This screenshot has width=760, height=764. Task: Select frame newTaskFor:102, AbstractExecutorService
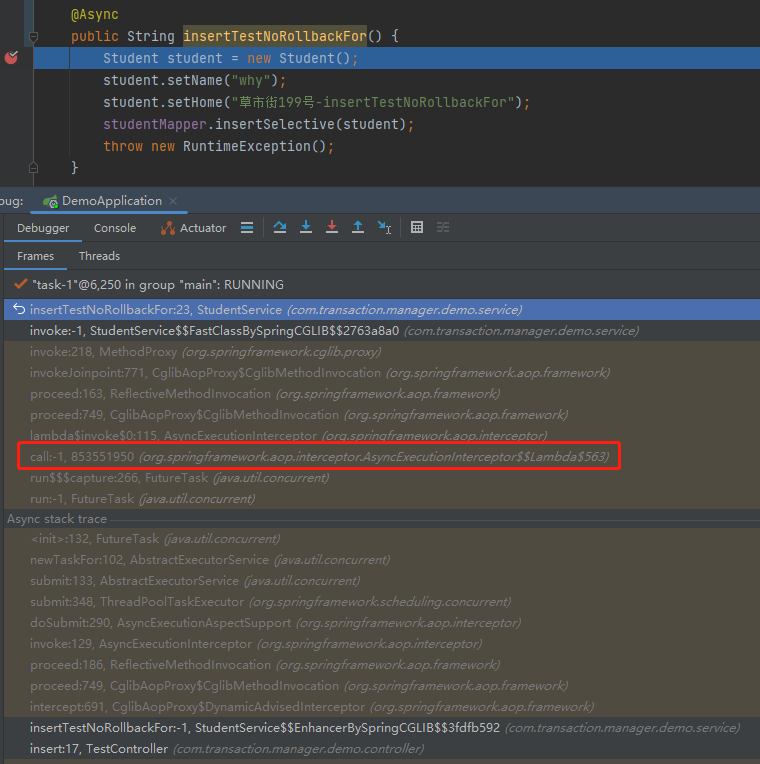[x=382, y=560]
